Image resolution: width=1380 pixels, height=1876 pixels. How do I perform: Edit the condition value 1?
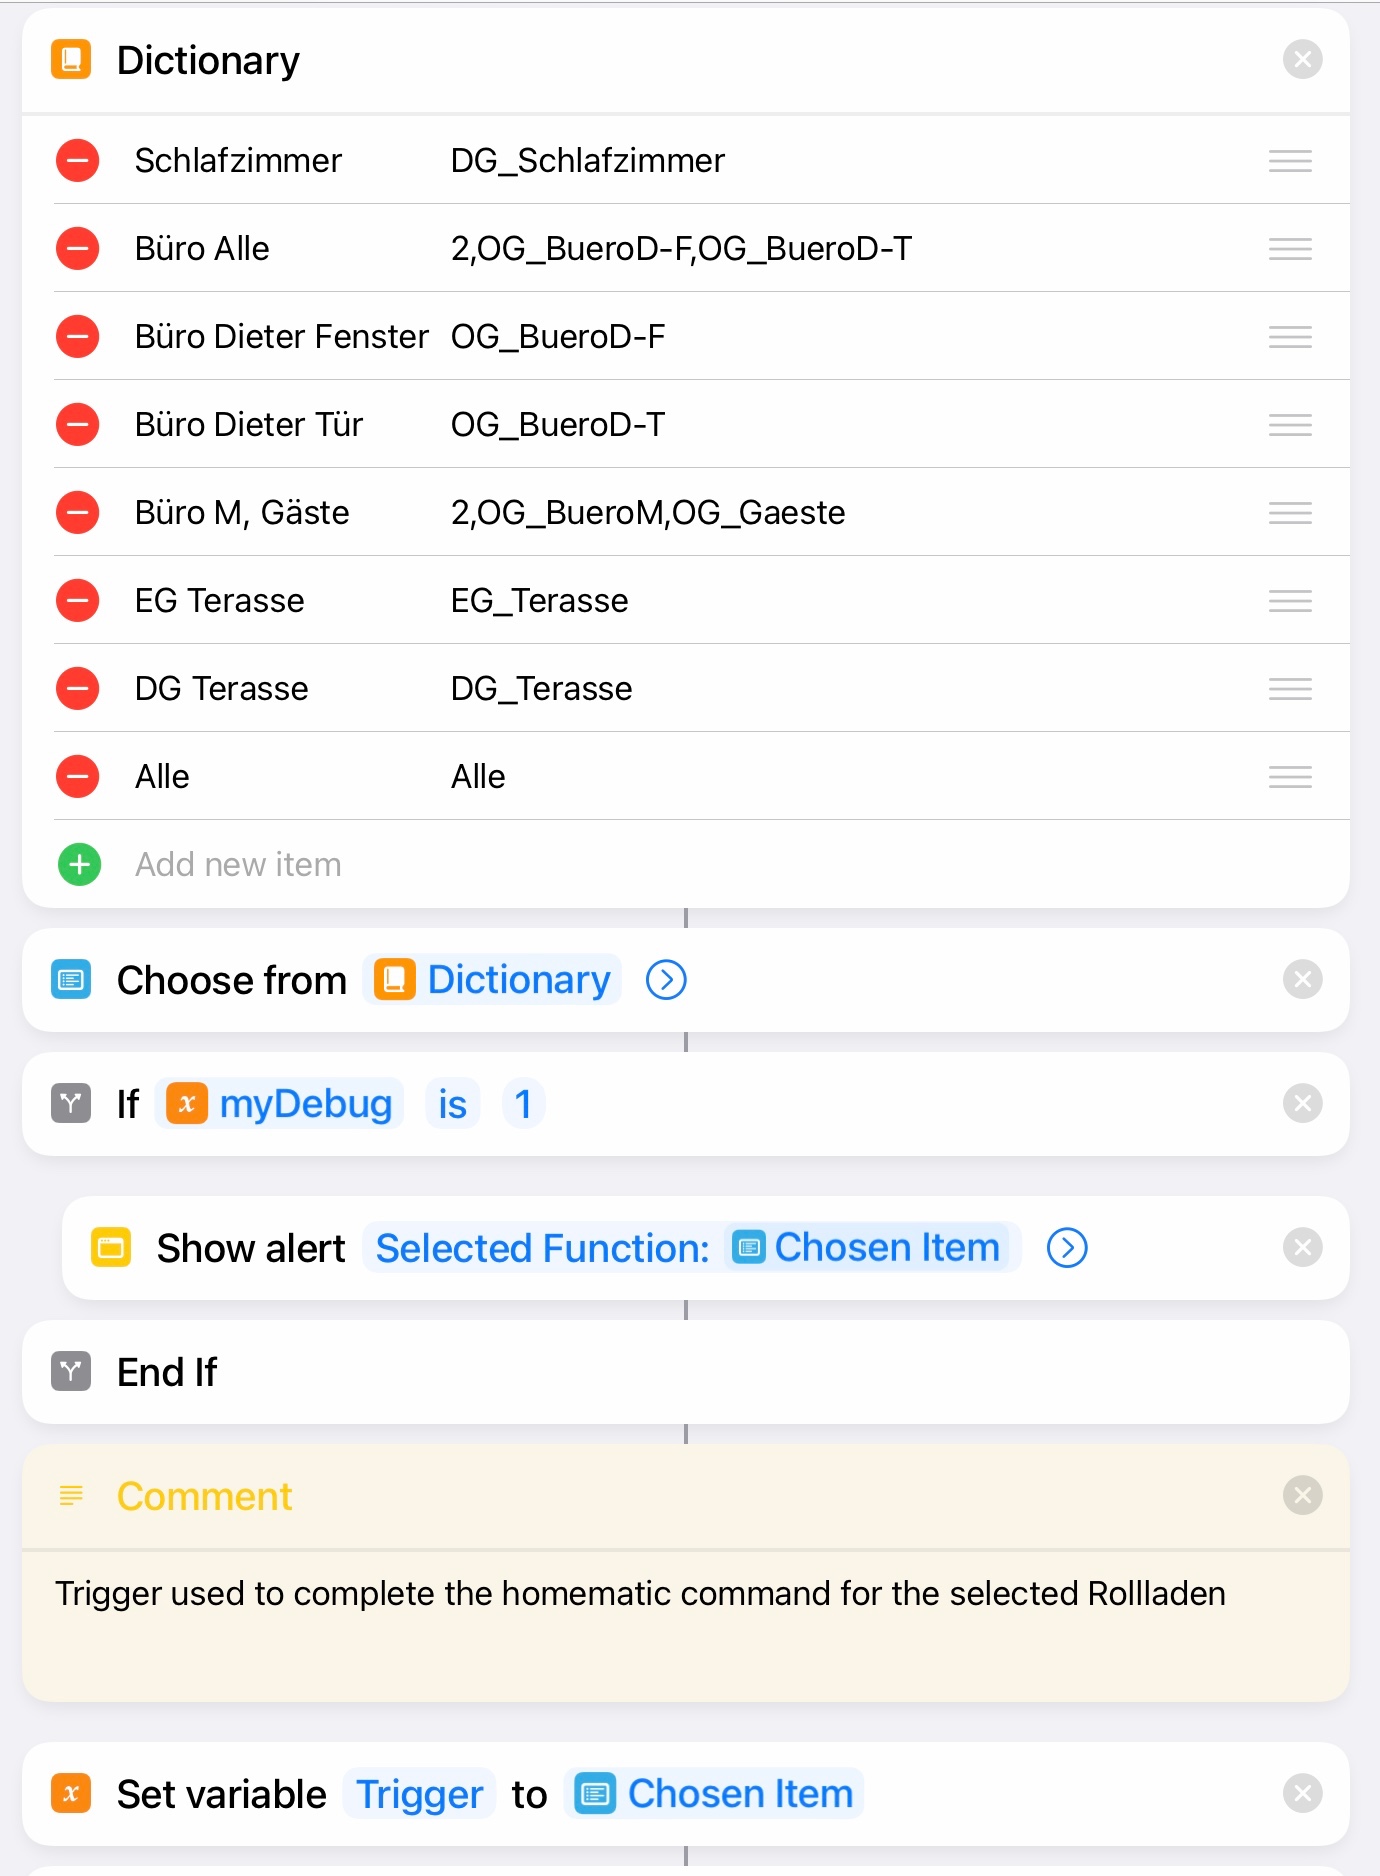click(523, 1104)
